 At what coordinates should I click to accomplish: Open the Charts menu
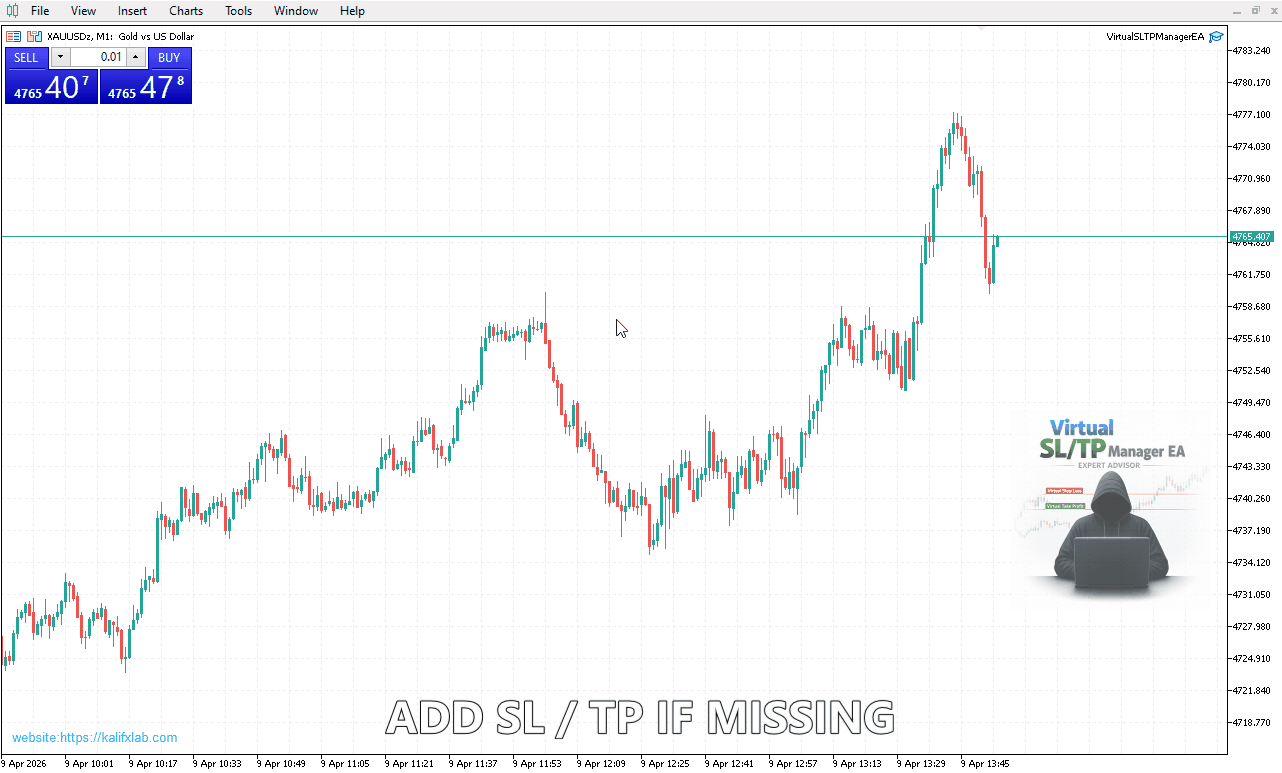pyautogui.click(x=186, y=11)
